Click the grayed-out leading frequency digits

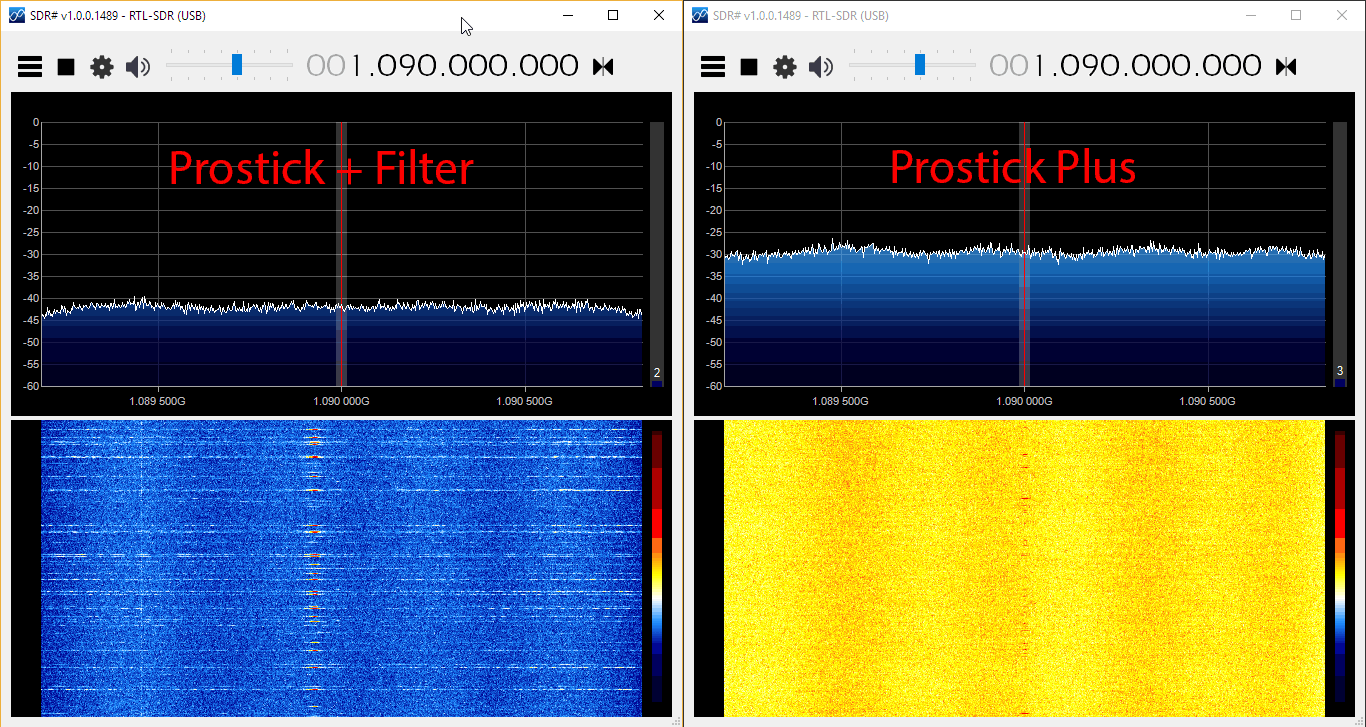tap(323, 65)
